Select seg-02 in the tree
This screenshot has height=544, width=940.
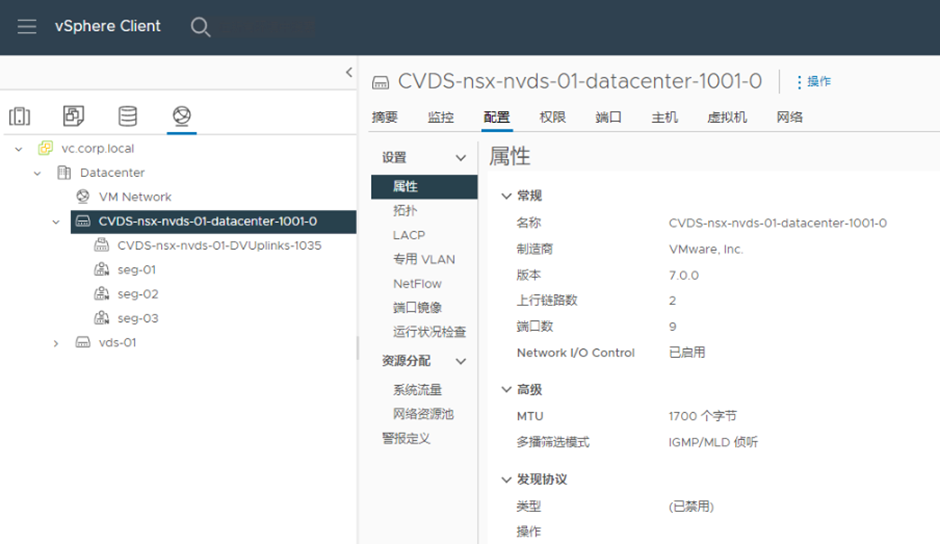point(138,294)
